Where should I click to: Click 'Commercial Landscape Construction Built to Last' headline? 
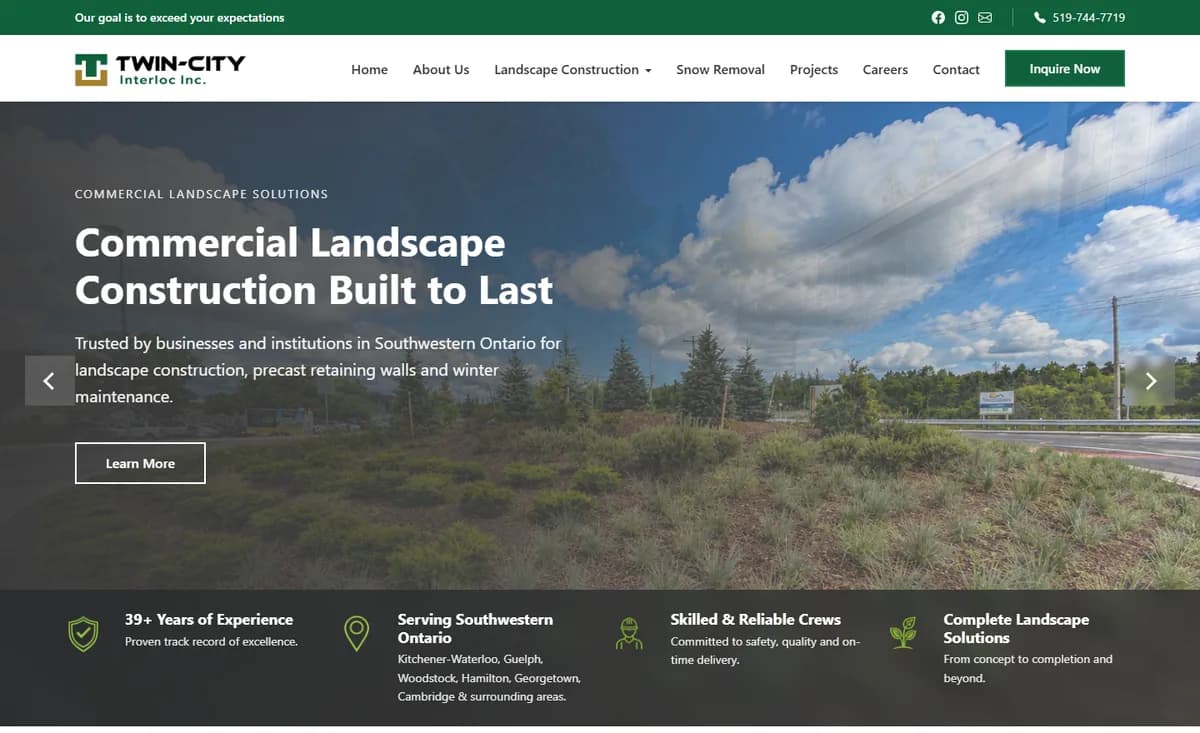314,266
